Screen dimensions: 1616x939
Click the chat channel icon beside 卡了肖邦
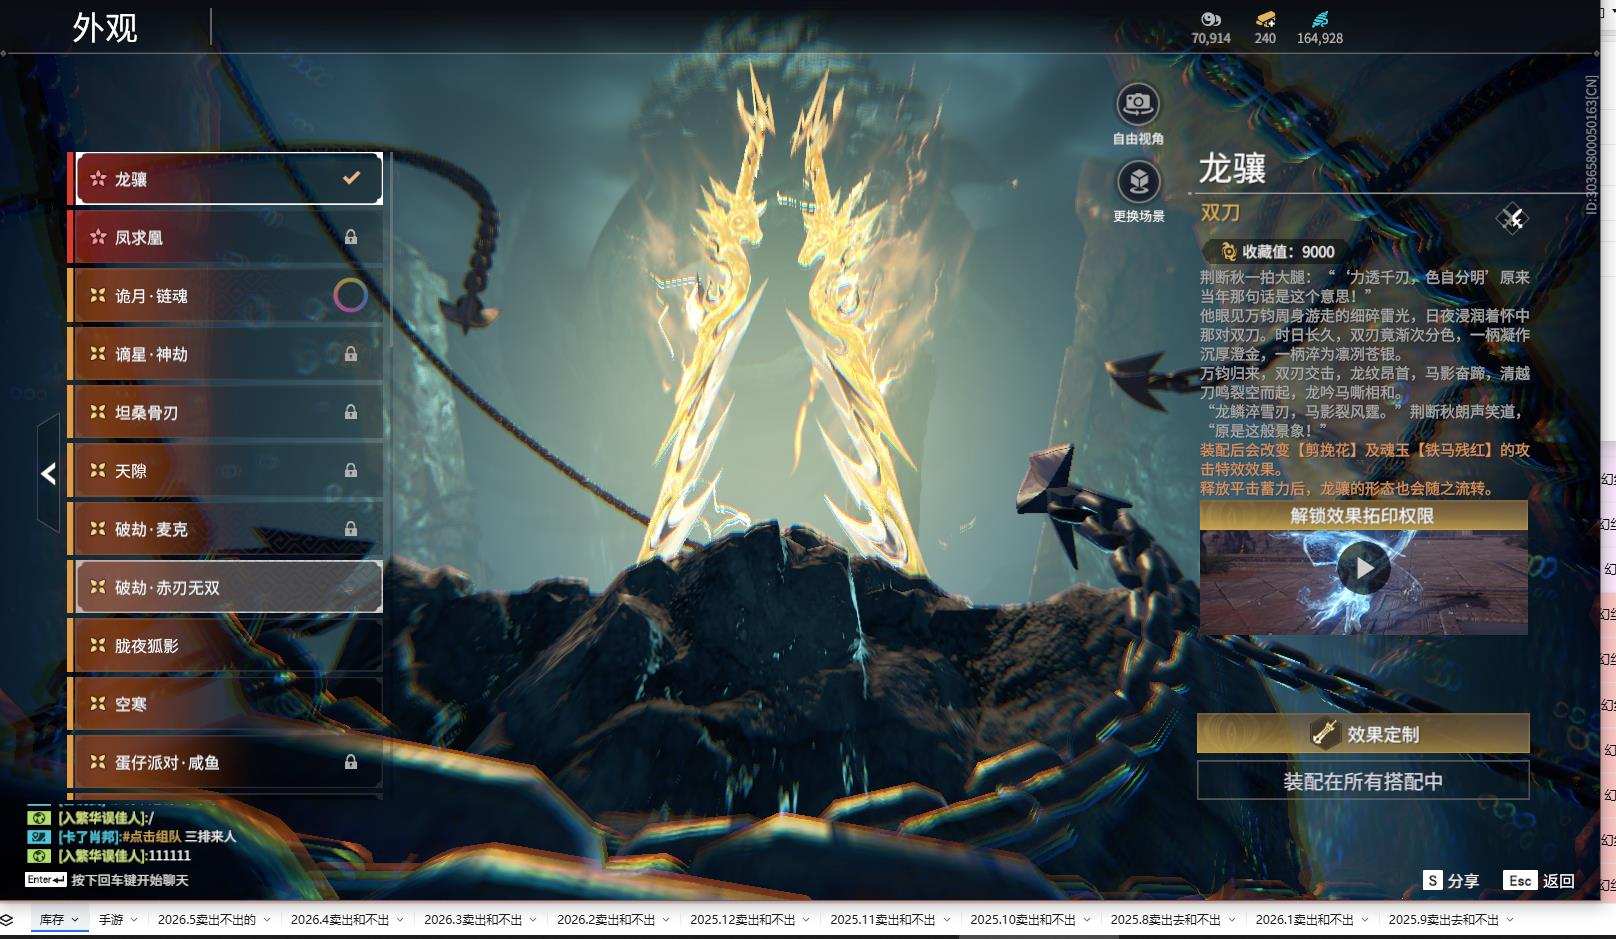pos(39,836)
